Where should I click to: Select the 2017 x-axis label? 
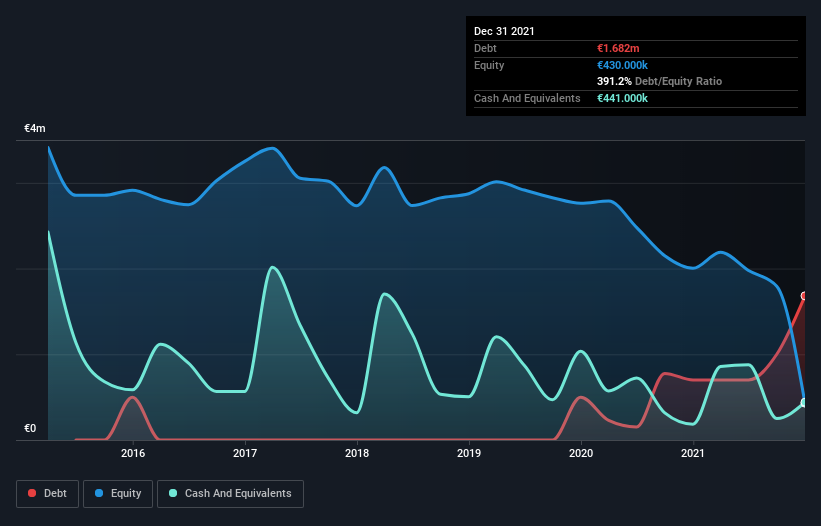coord(245,453)
